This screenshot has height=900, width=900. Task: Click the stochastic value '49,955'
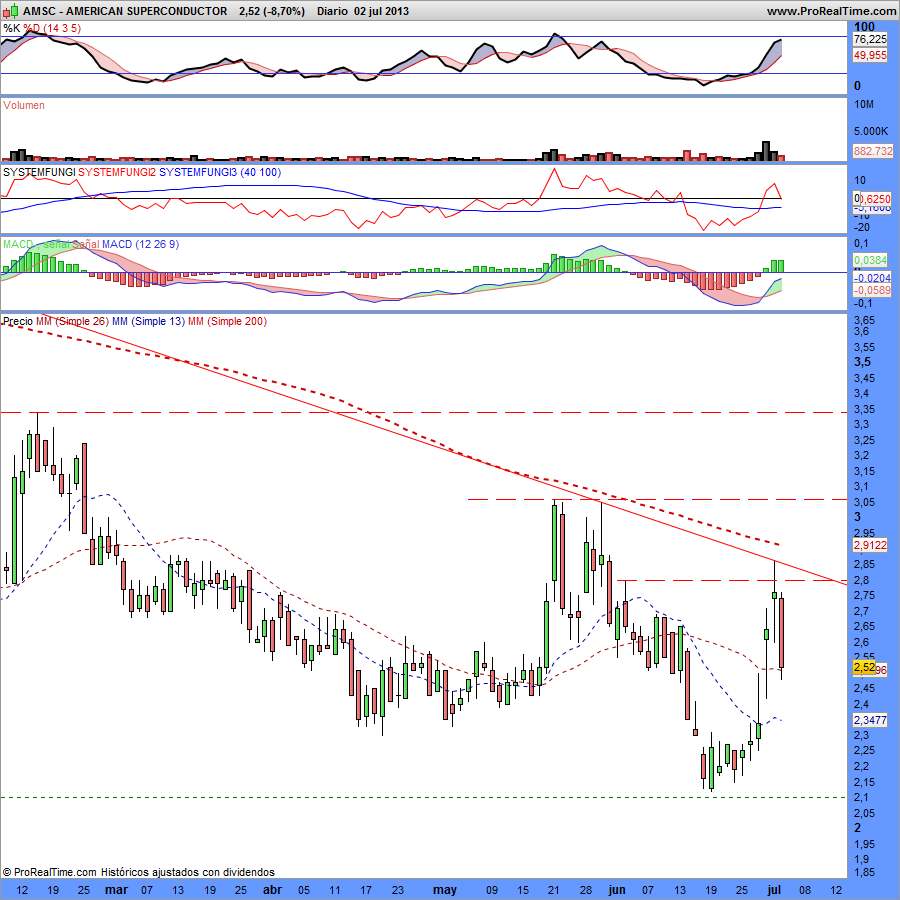tap(870, 55)
